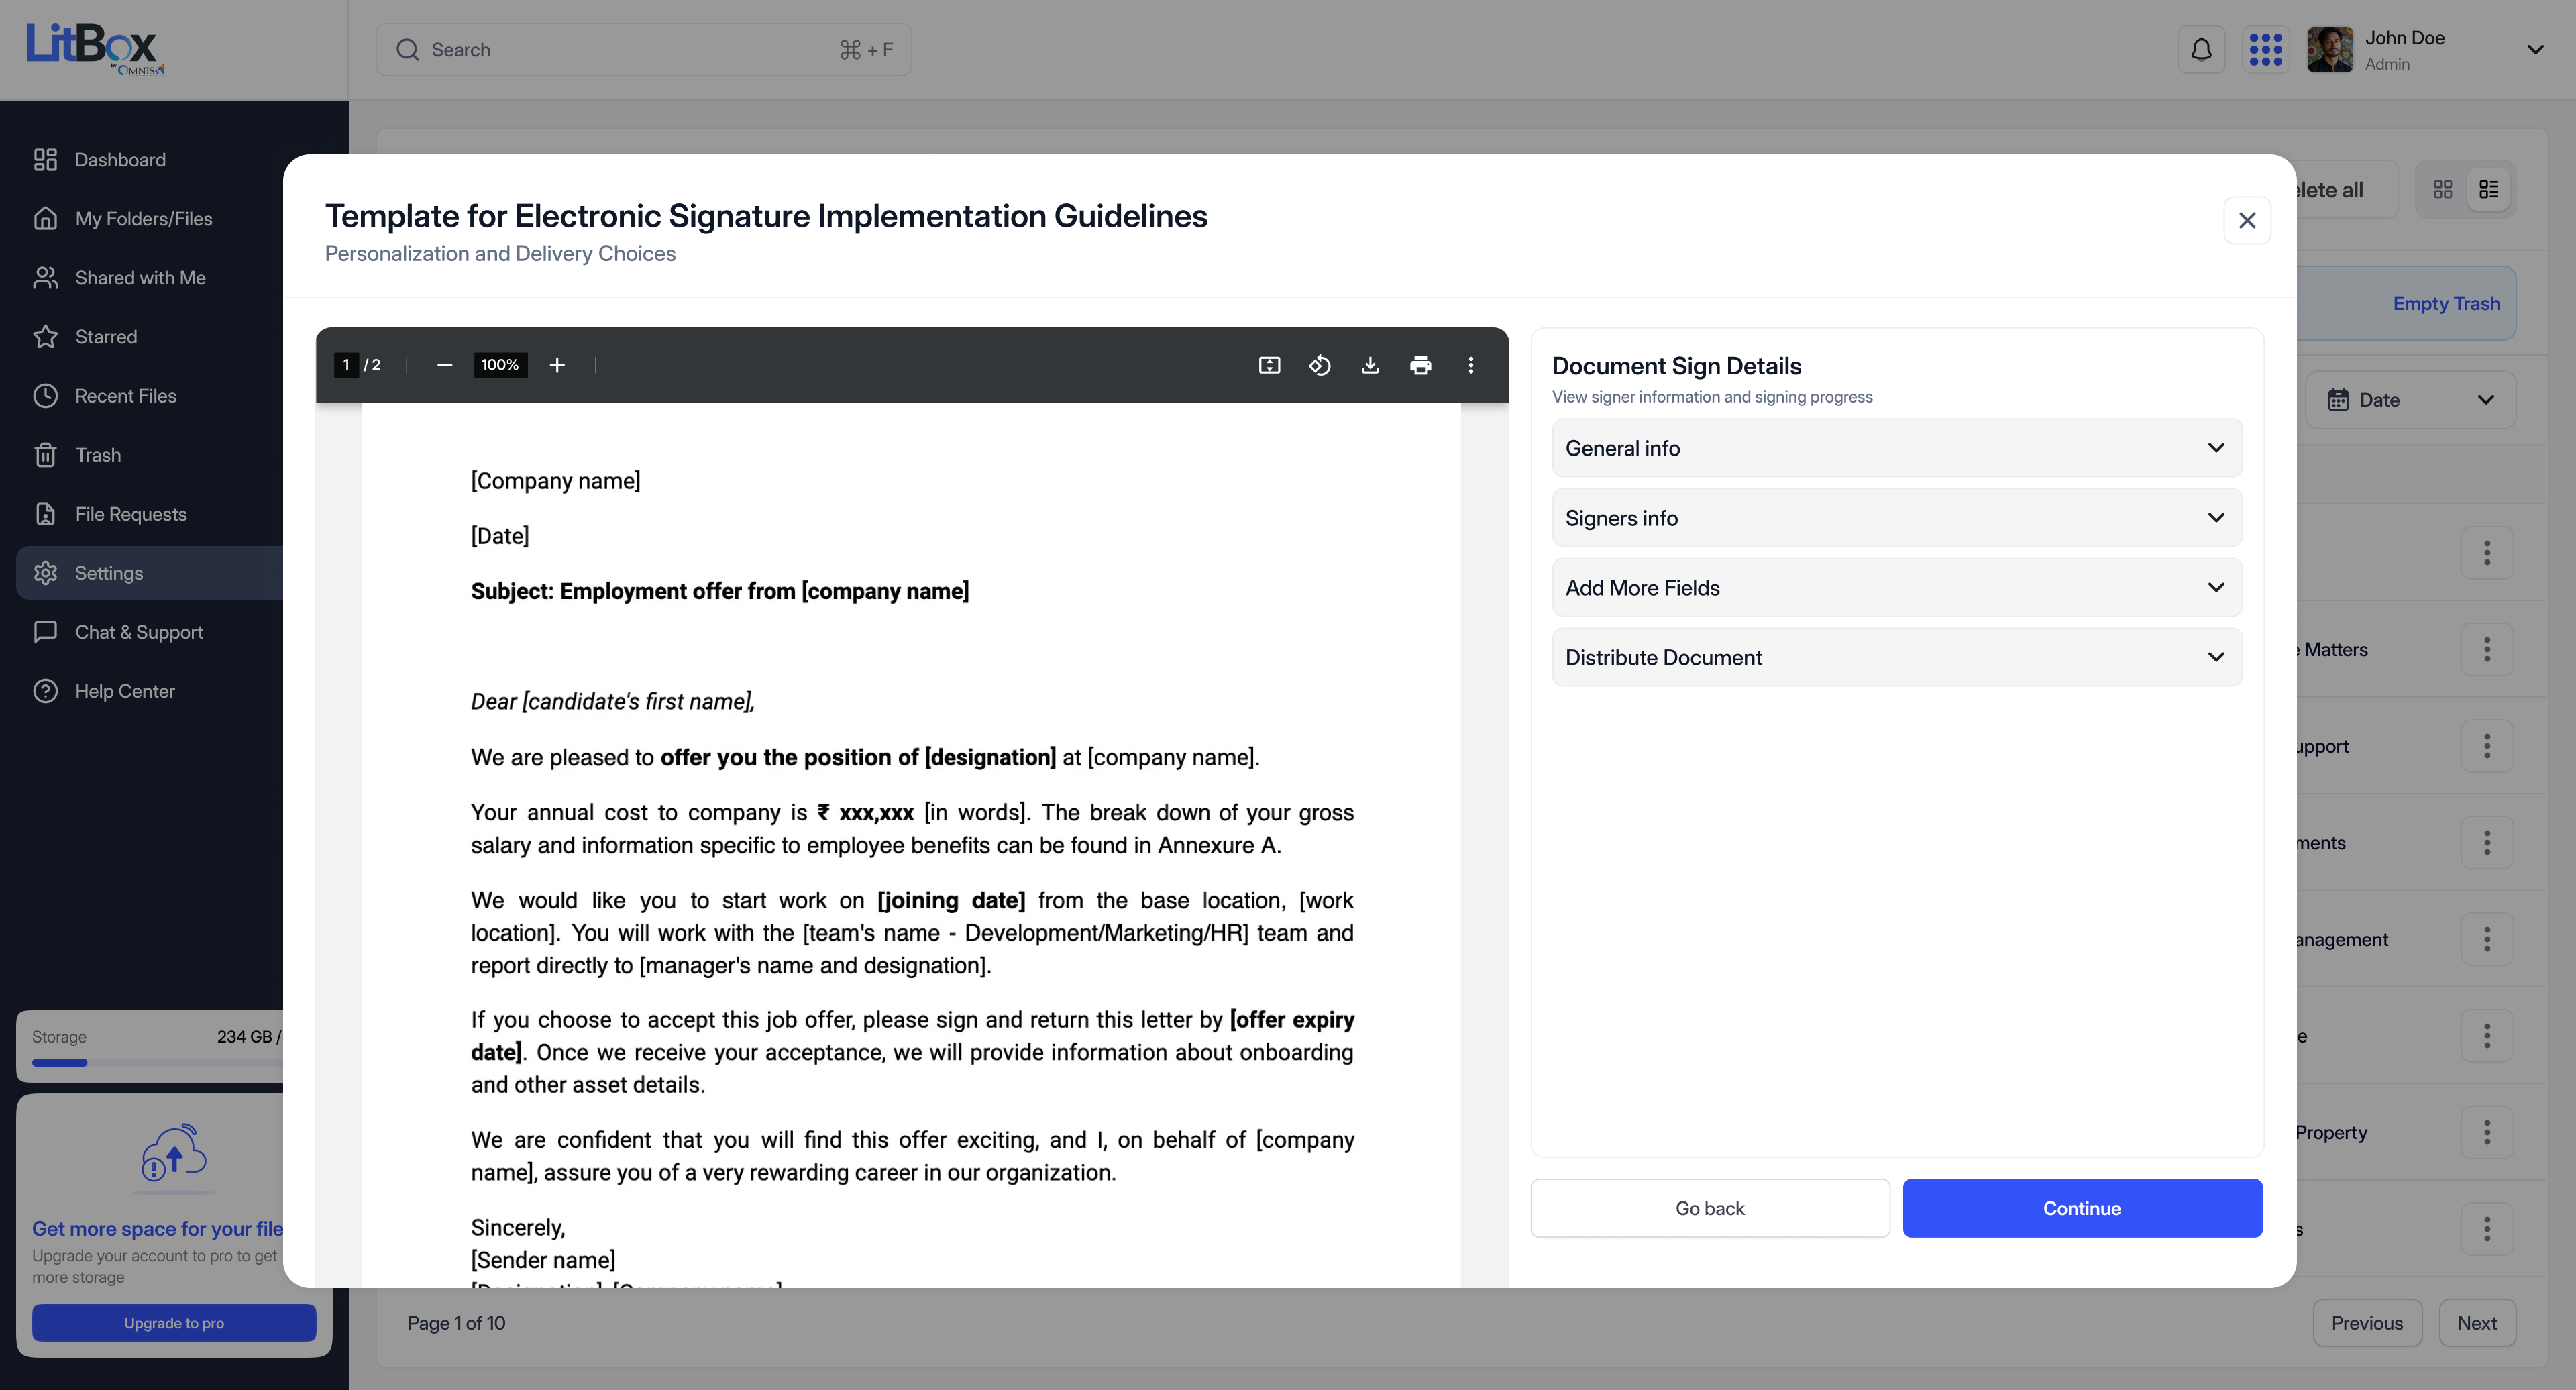Screen dimensions: 2576x1390
Task: Click the dialog subtitle Personalization and Delivery Choices
Action: coord(500,254)
